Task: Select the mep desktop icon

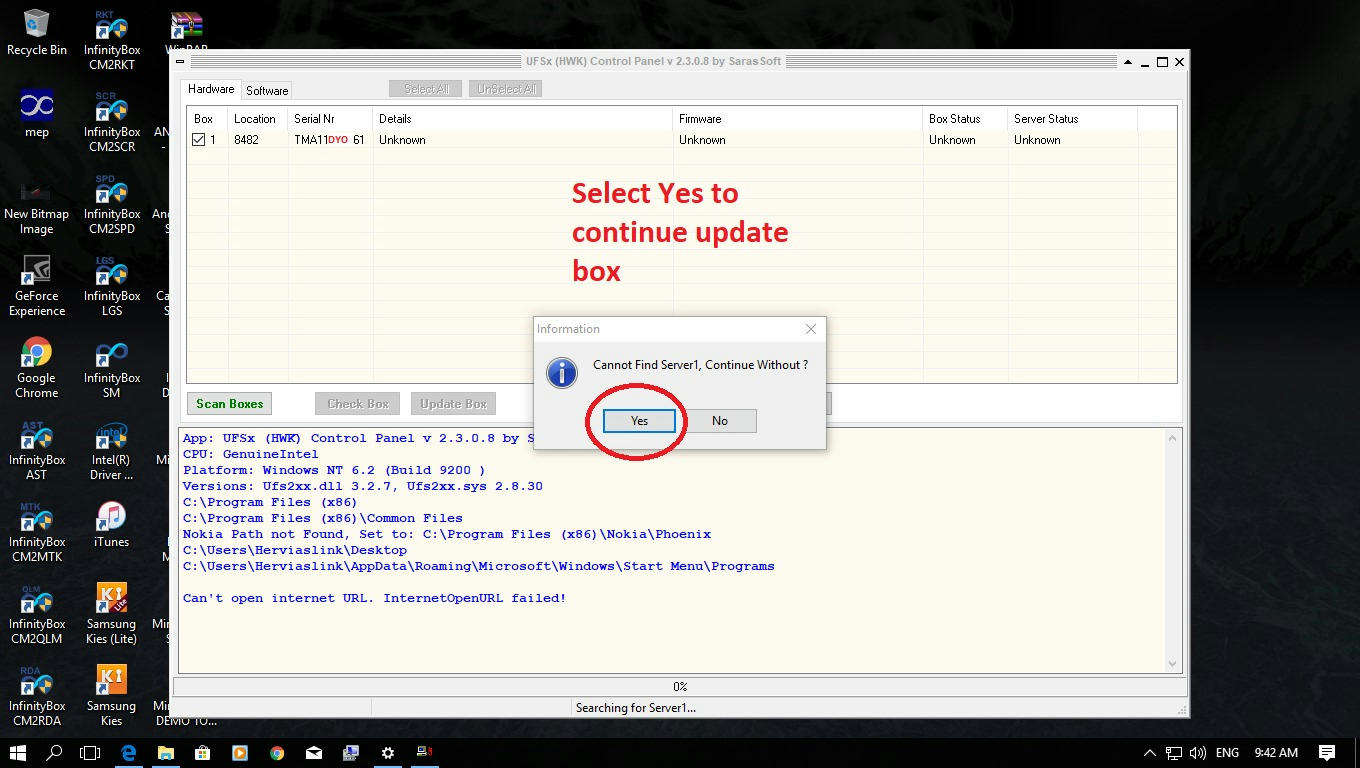Action: pos(37,114)
